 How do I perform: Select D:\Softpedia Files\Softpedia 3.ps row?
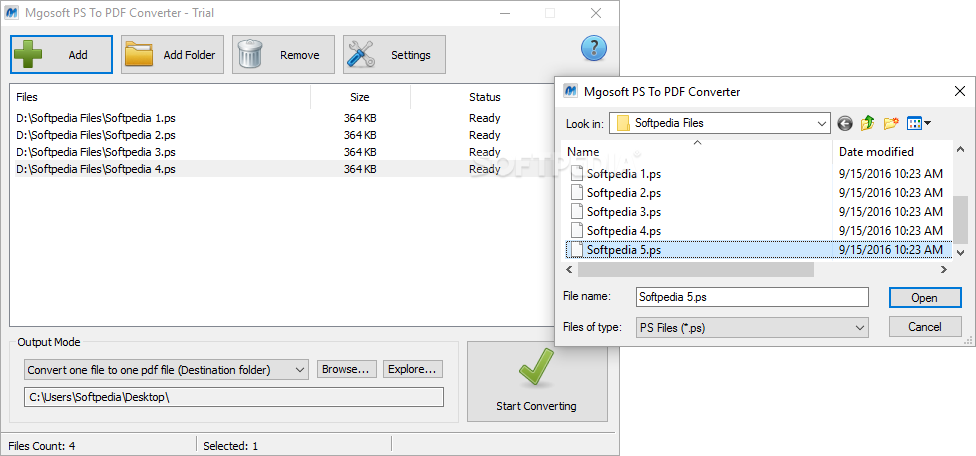pos(284,152)
